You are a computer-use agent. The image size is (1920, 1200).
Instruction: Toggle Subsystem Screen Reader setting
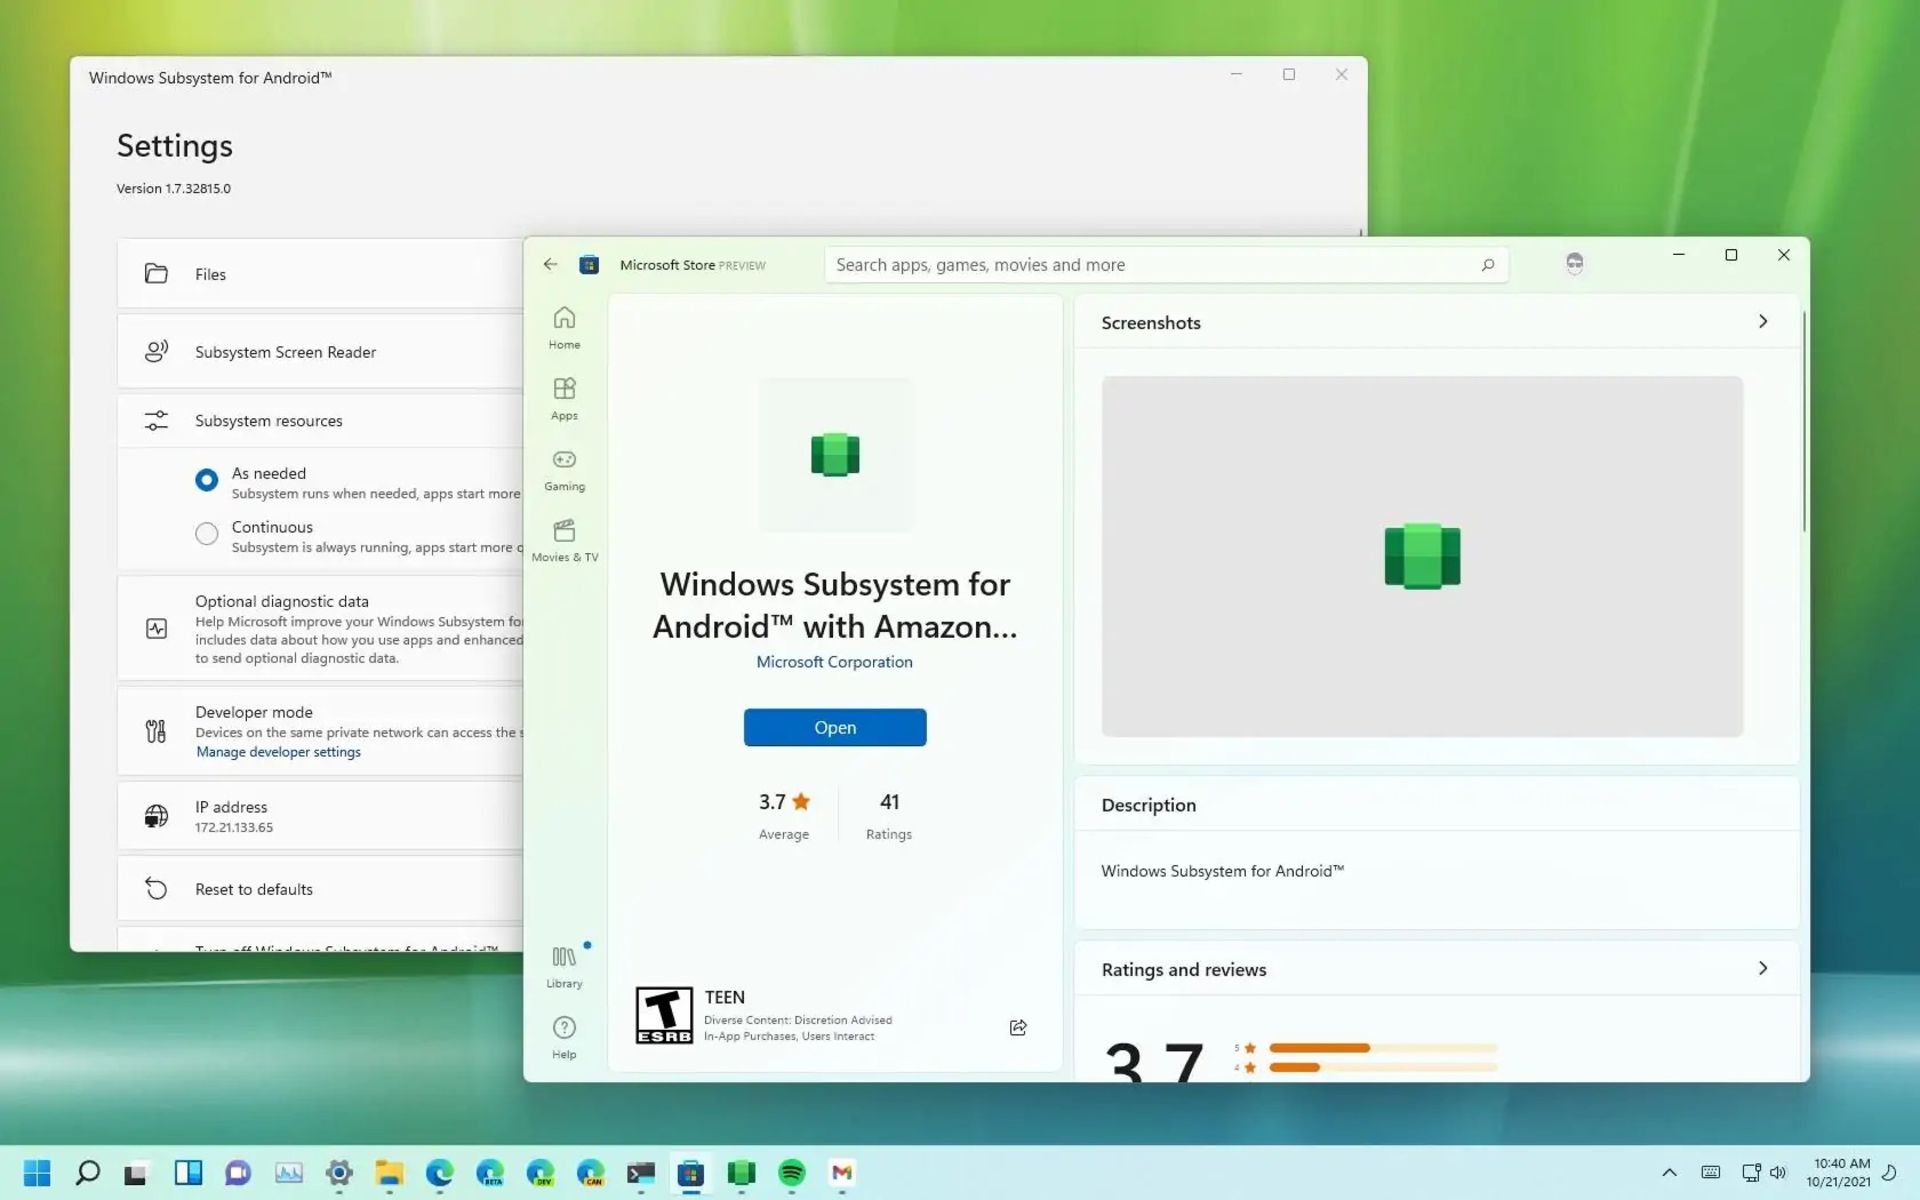286,351
